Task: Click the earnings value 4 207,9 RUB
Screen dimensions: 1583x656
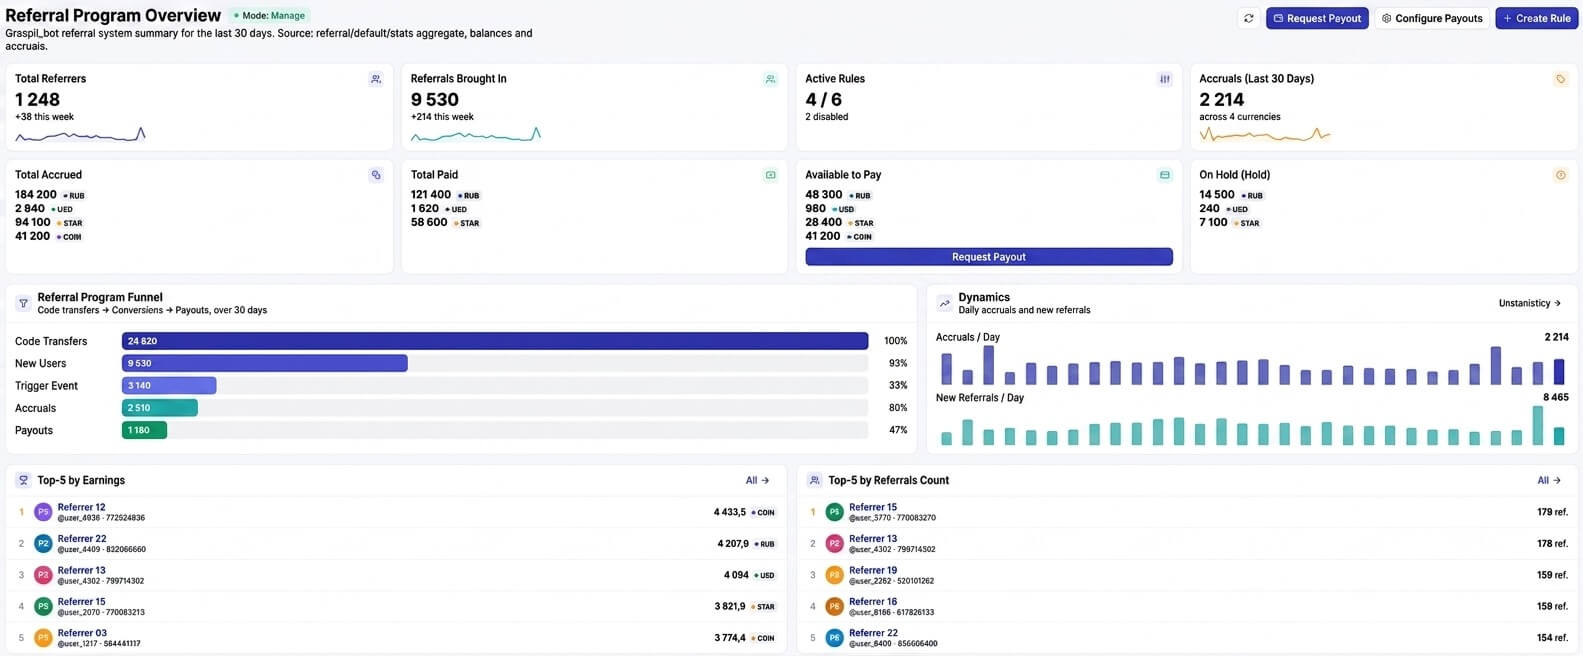Action: [x=746, y=543]
